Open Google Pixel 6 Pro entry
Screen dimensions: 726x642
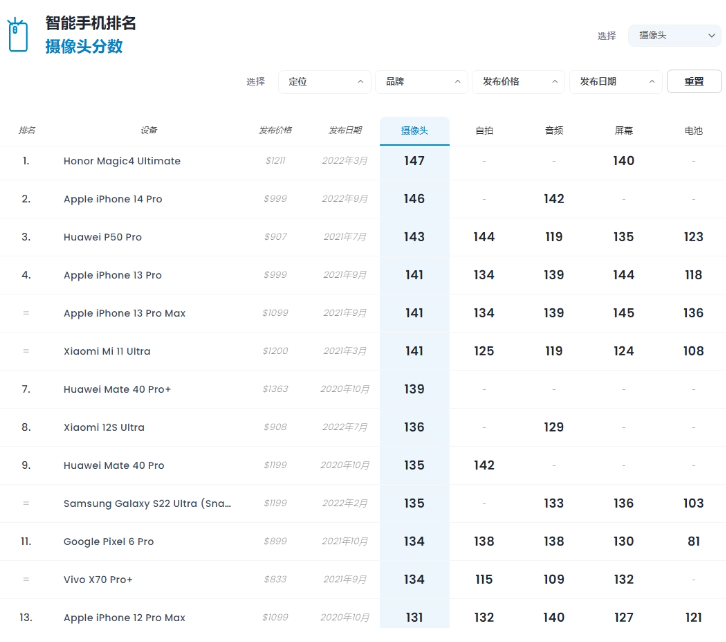109,541
